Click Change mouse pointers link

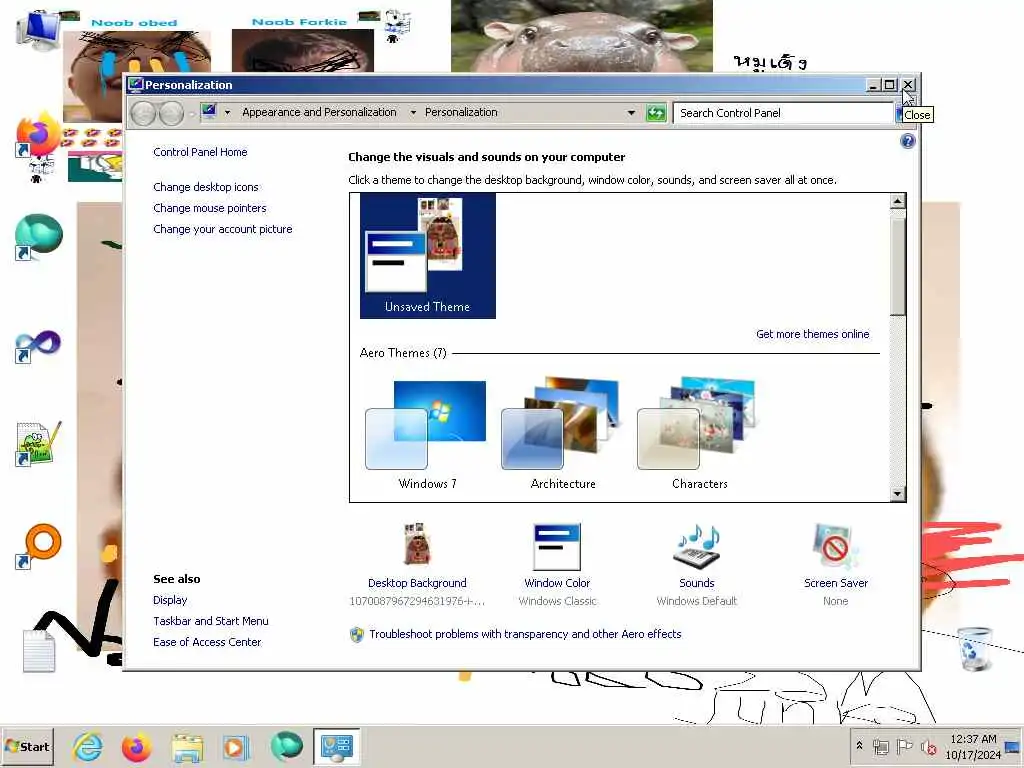pyautogui.click(x=210, y=208)
